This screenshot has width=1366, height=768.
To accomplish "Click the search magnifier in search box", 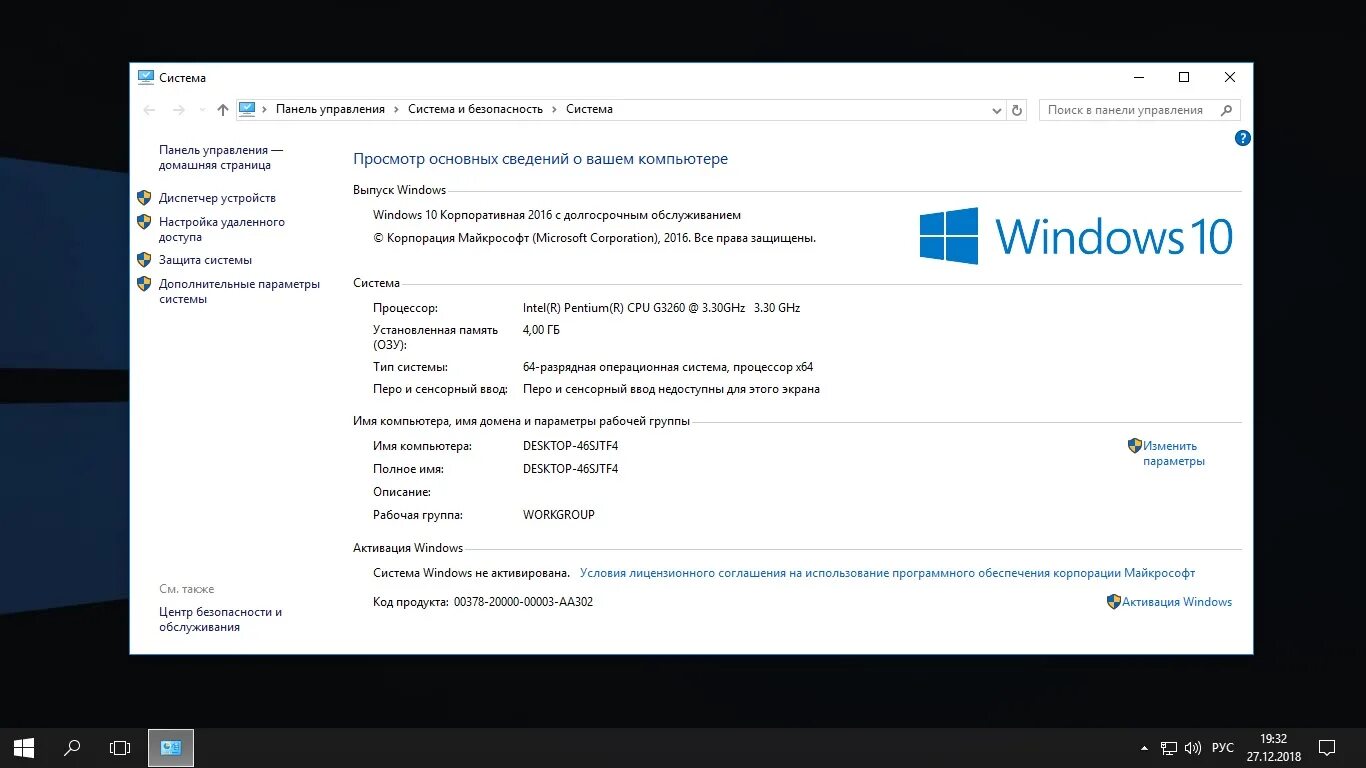I will pyautogui.click(x=1227, y=110).
